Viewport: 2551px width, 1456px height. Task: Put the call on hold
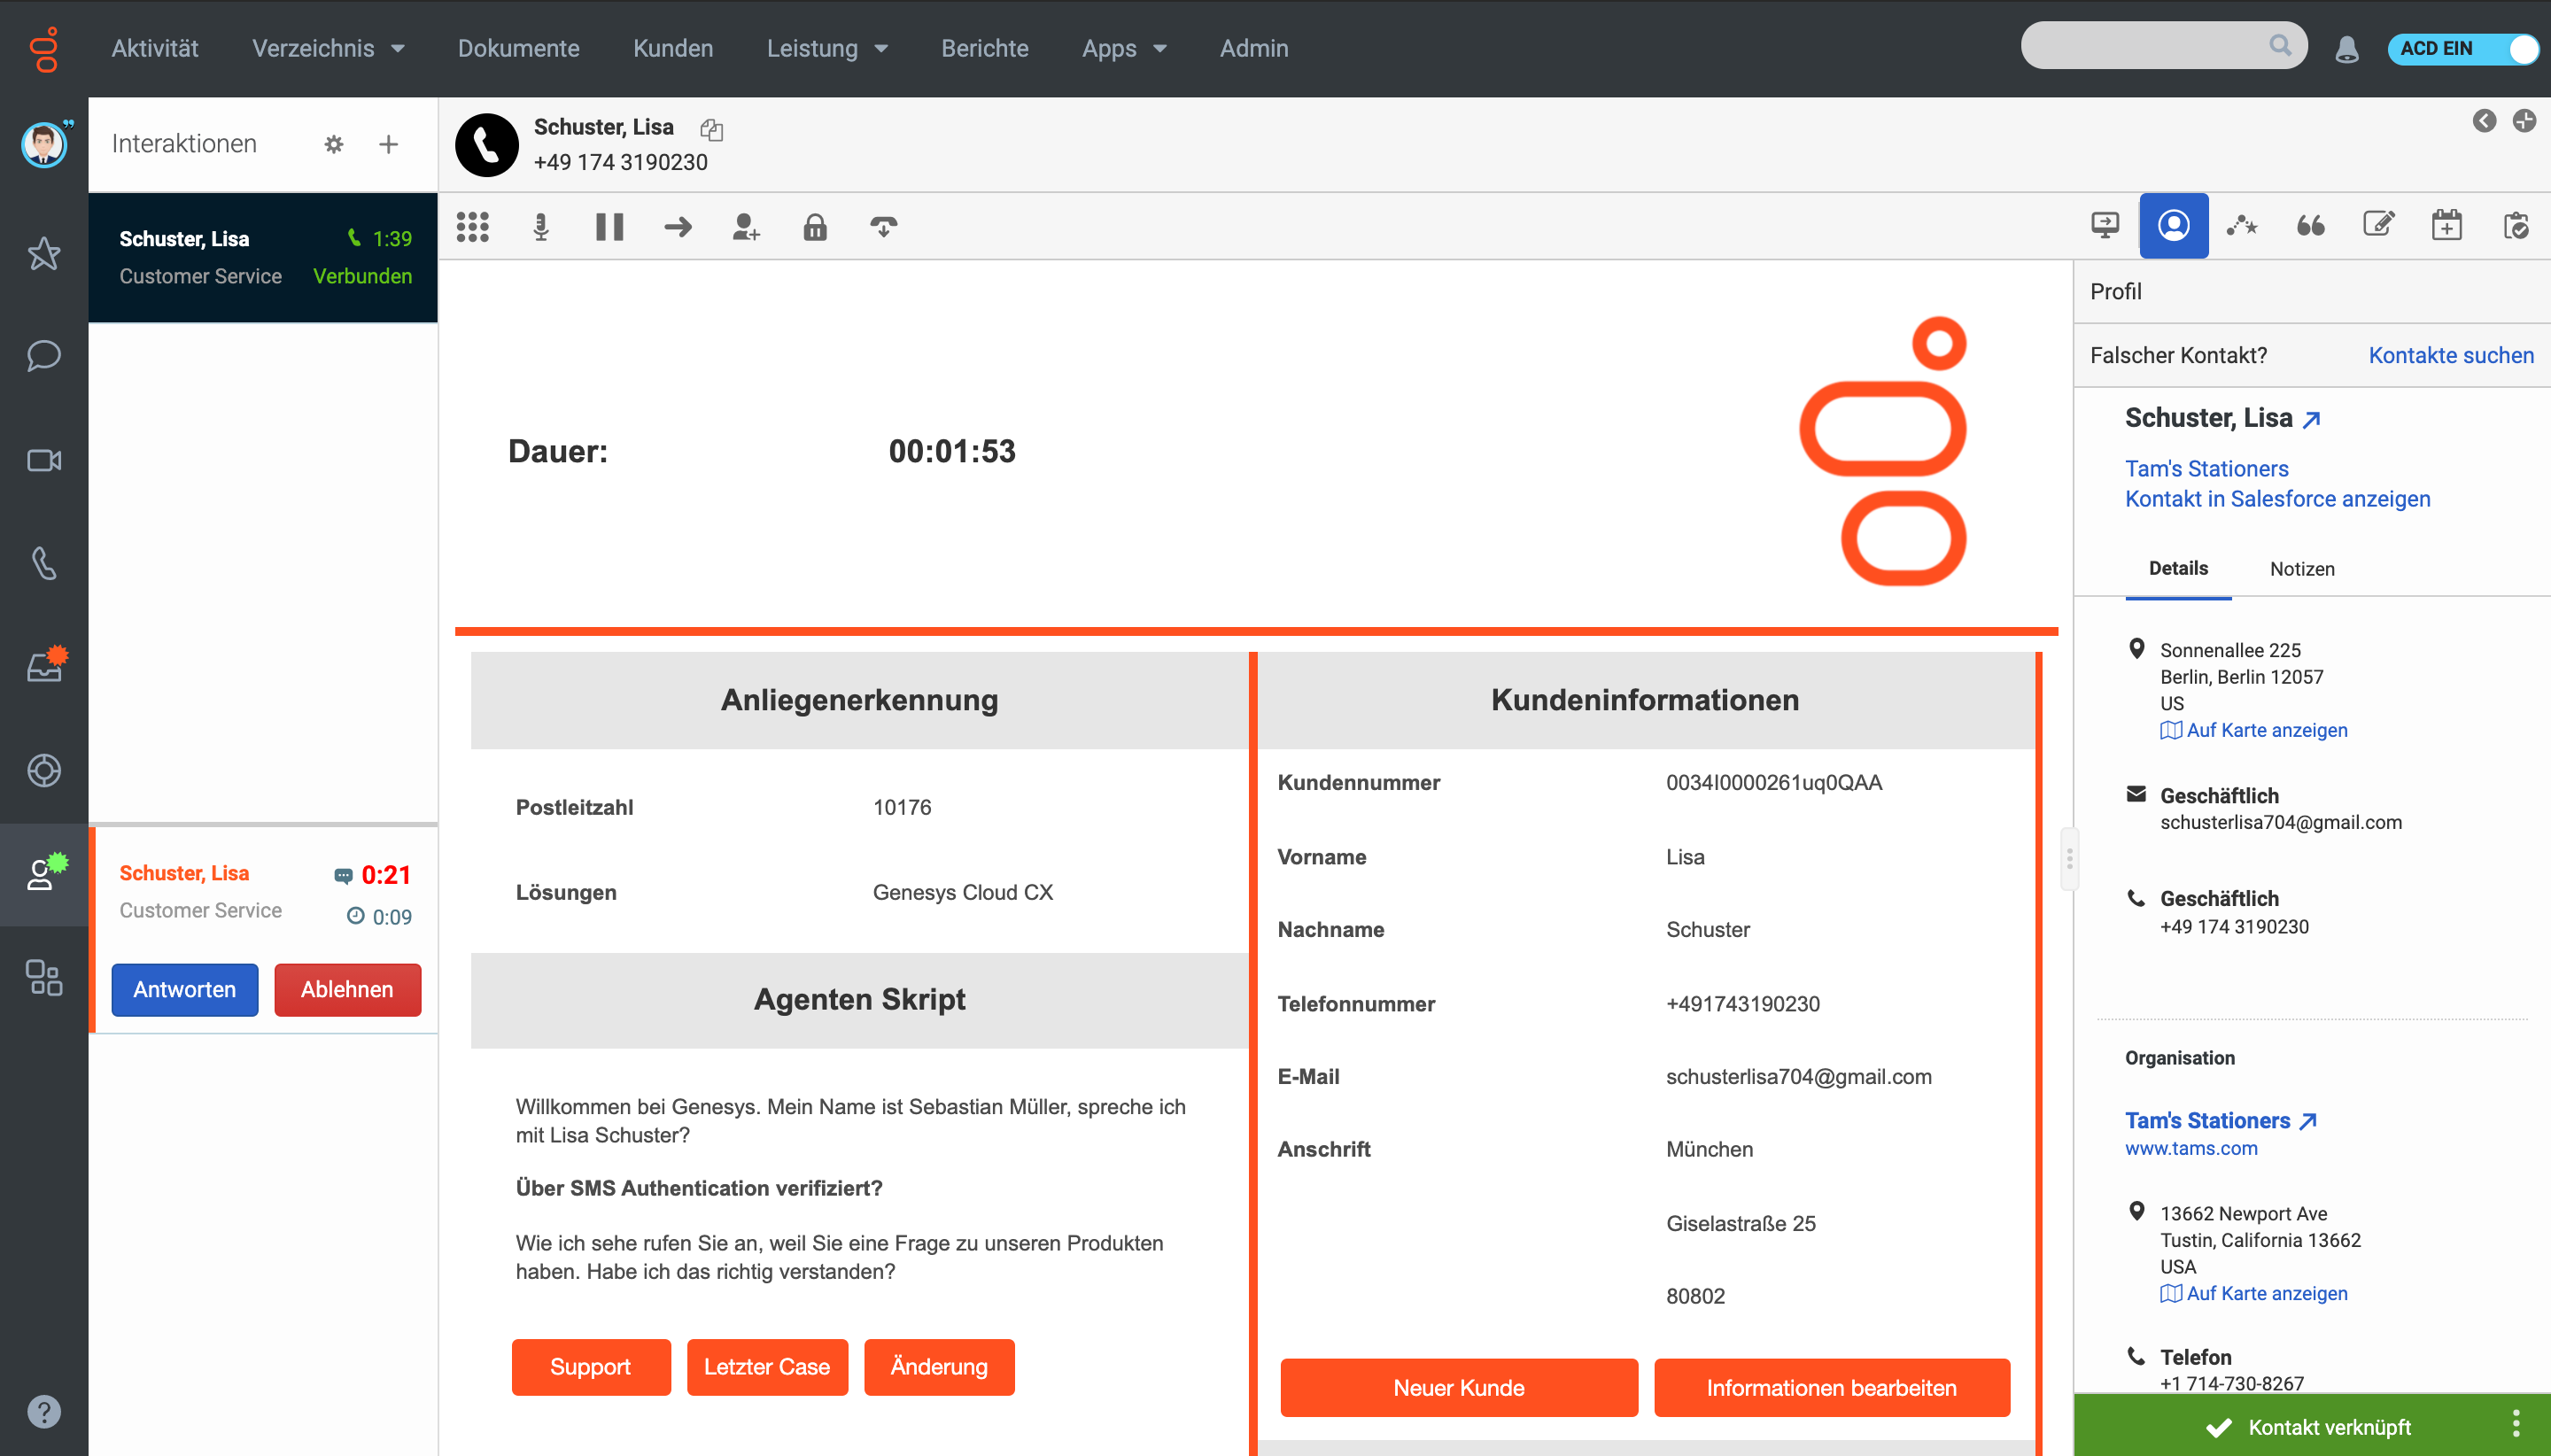click(x=609, y=227)
